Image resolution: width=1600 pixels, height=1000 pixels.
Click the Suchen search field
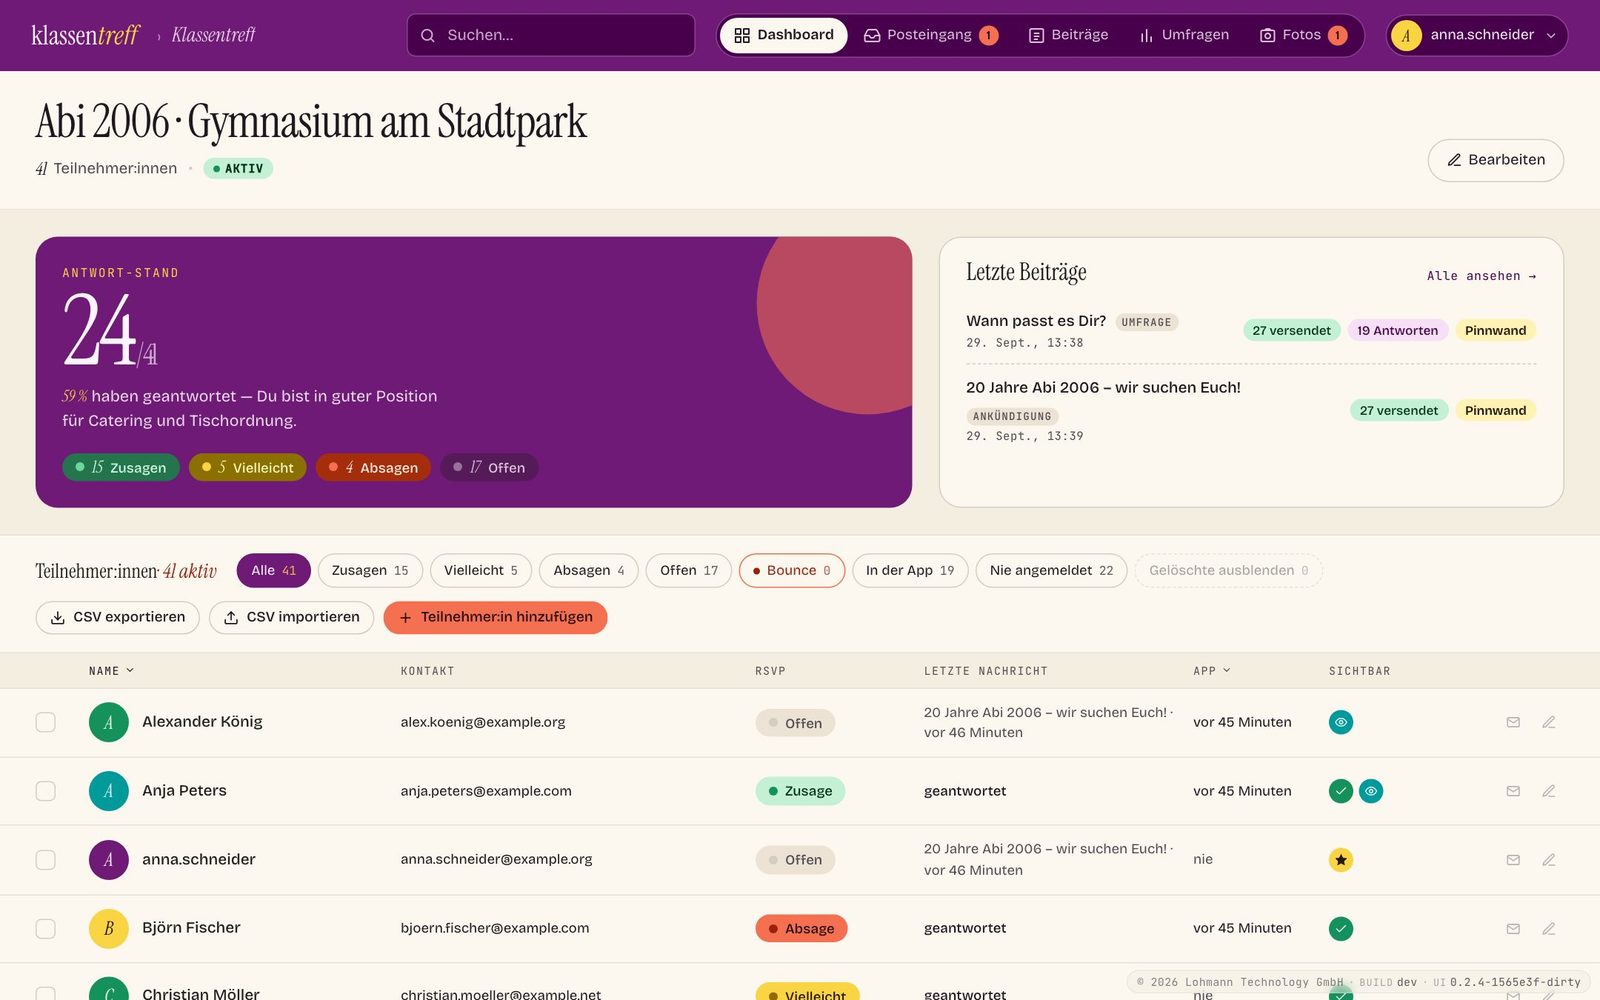pos(551,35)
